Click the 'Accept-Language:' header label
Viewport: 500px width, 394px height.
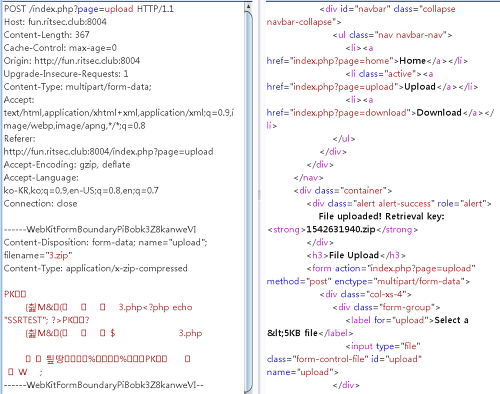click(41, 178)
